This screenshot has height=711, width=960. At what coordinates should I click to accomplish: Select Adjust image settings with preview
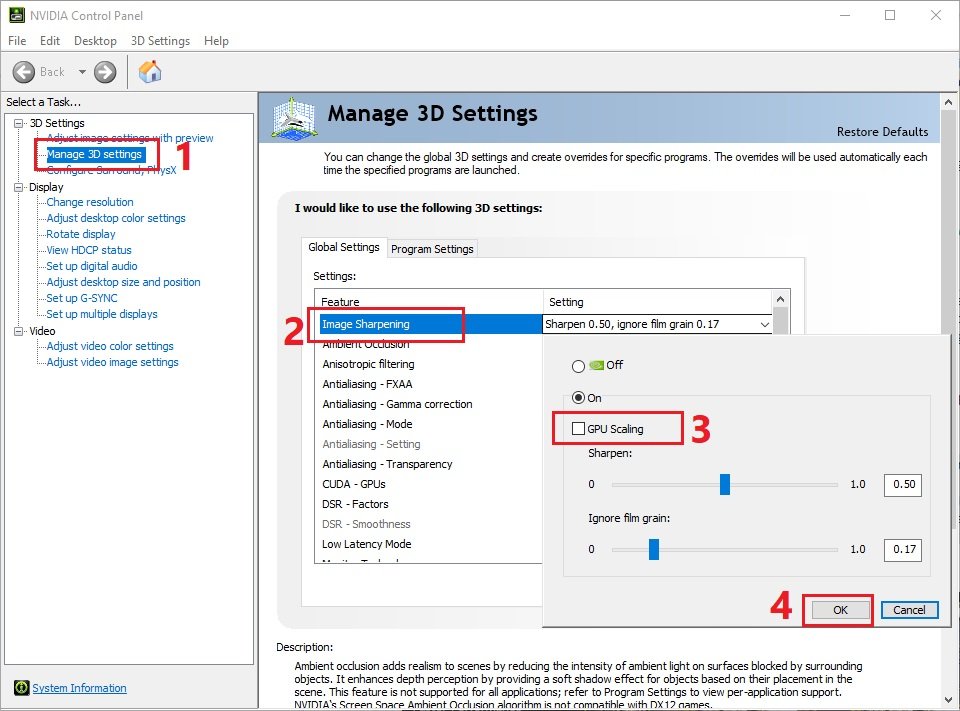[x=130, y=138]
